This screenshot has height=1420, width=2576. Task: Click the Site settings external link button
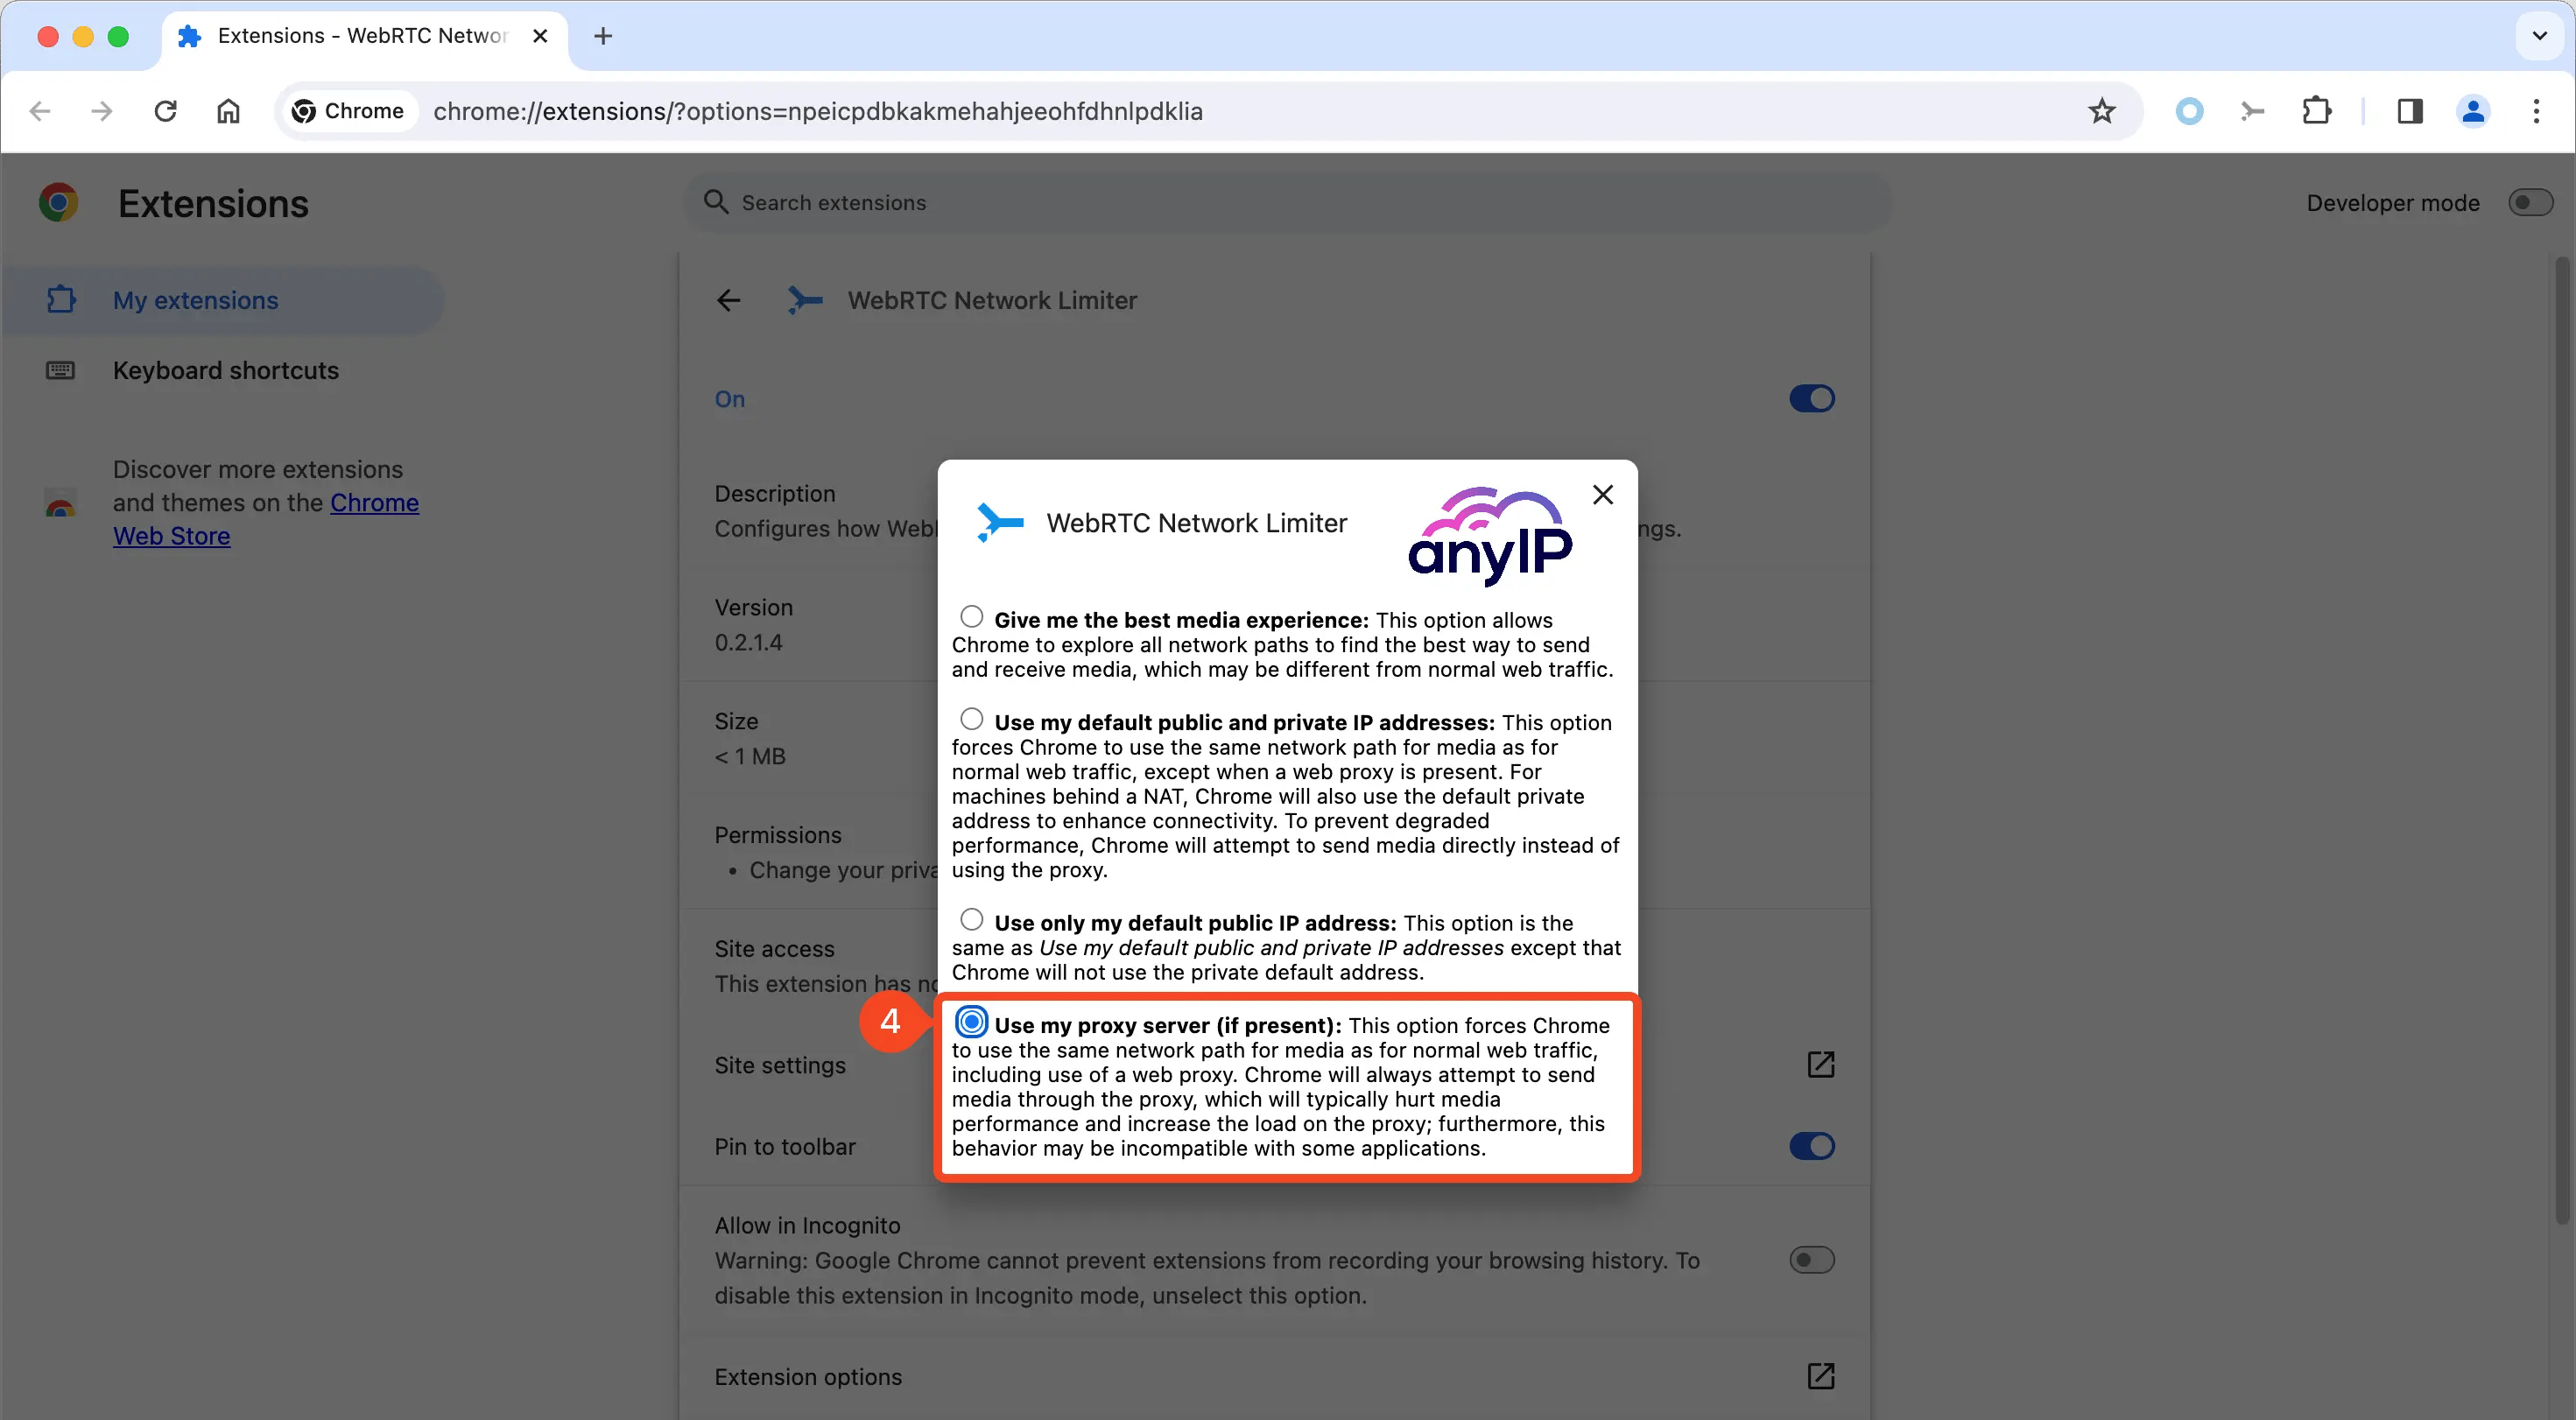tap(1819, 1064)
